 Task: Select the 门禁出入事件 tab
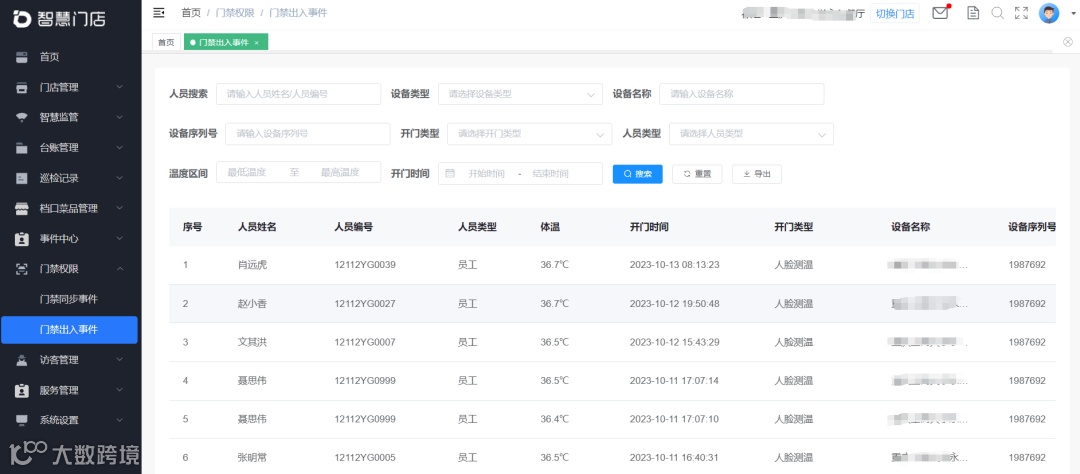click(226, 43)
